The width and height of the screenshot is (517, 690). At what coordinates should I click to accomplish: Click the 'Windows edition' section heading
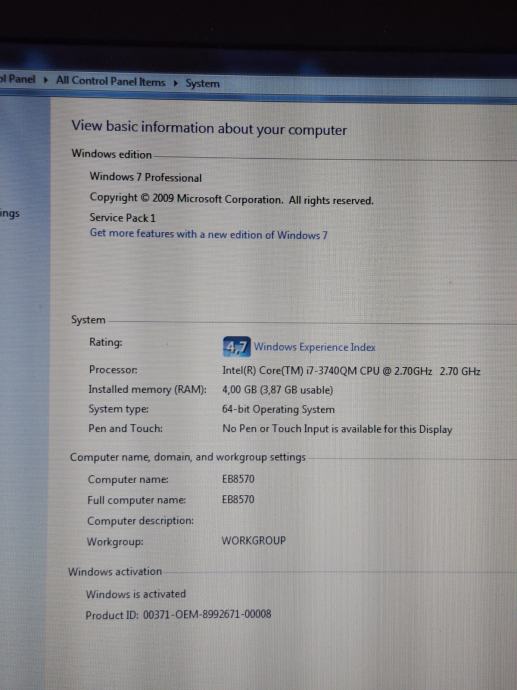(x=112, y=154)
